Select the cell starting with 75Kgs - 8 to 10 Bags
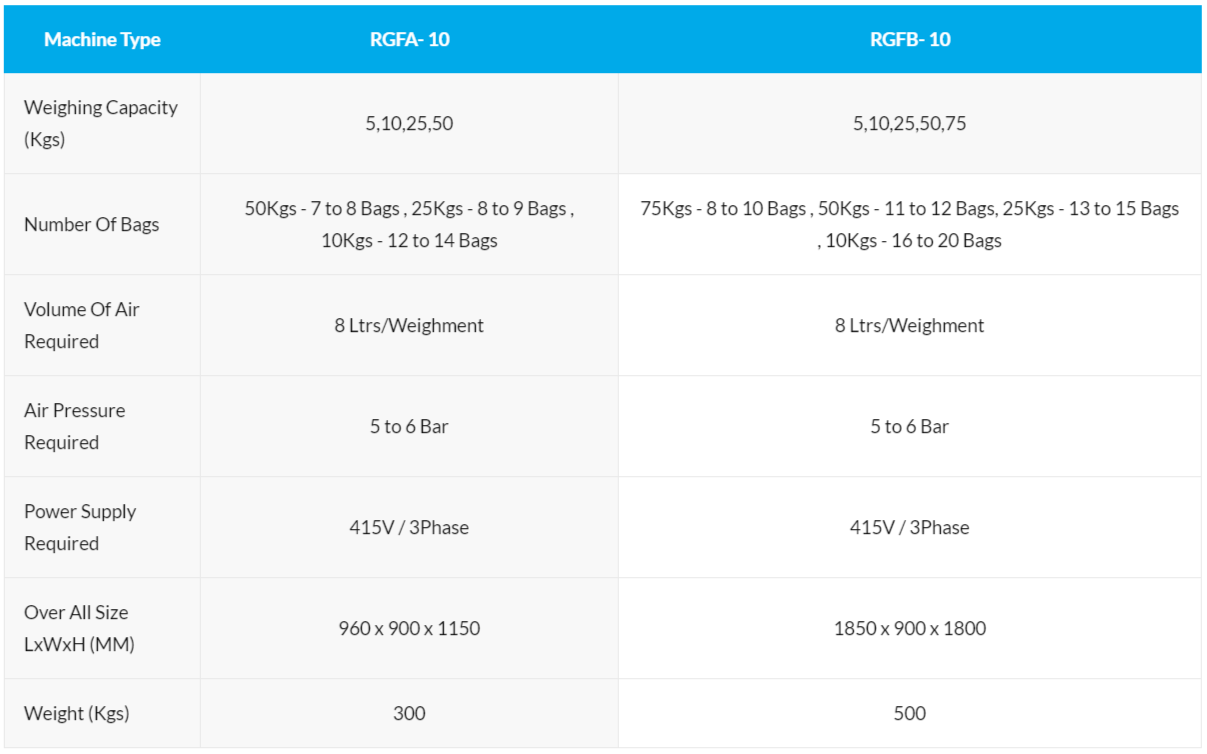 click(910, 224)
